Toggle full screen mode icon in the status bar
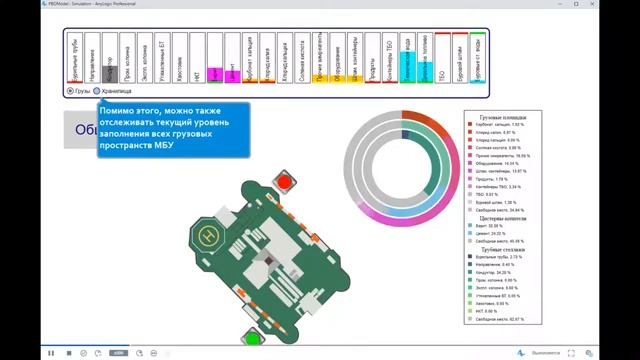The width and height of the screenshot is (640, 360). pos(571,353)
